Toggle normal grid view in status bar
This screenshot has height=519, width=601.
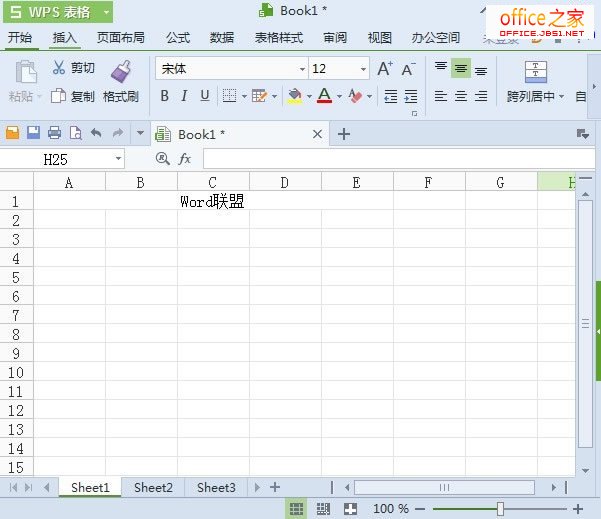point(296,509)
